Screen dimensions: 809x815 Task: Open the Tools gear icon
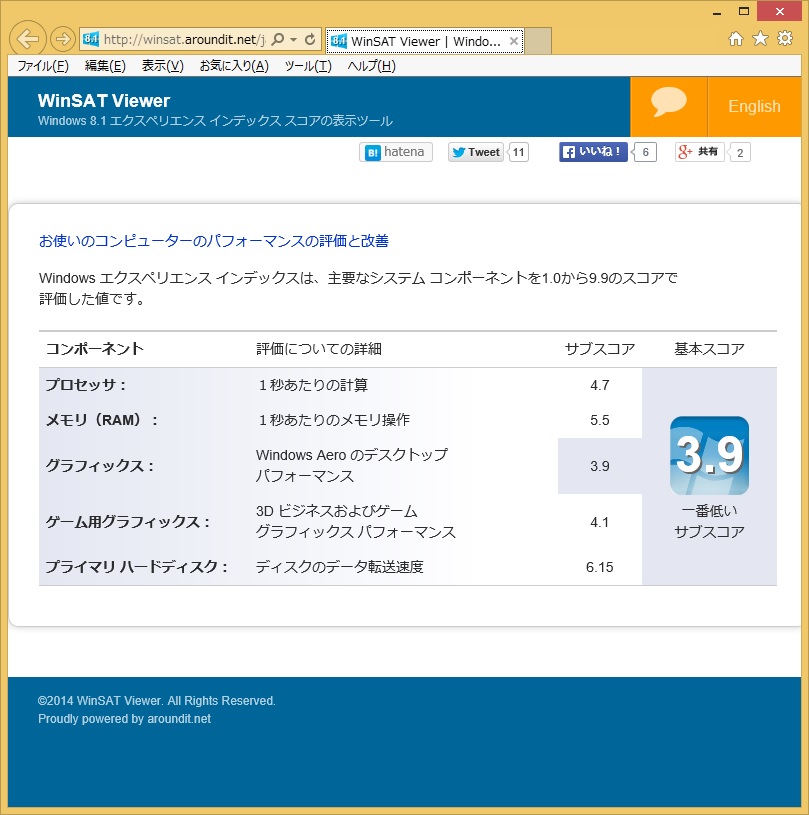(x=785, y=38)
